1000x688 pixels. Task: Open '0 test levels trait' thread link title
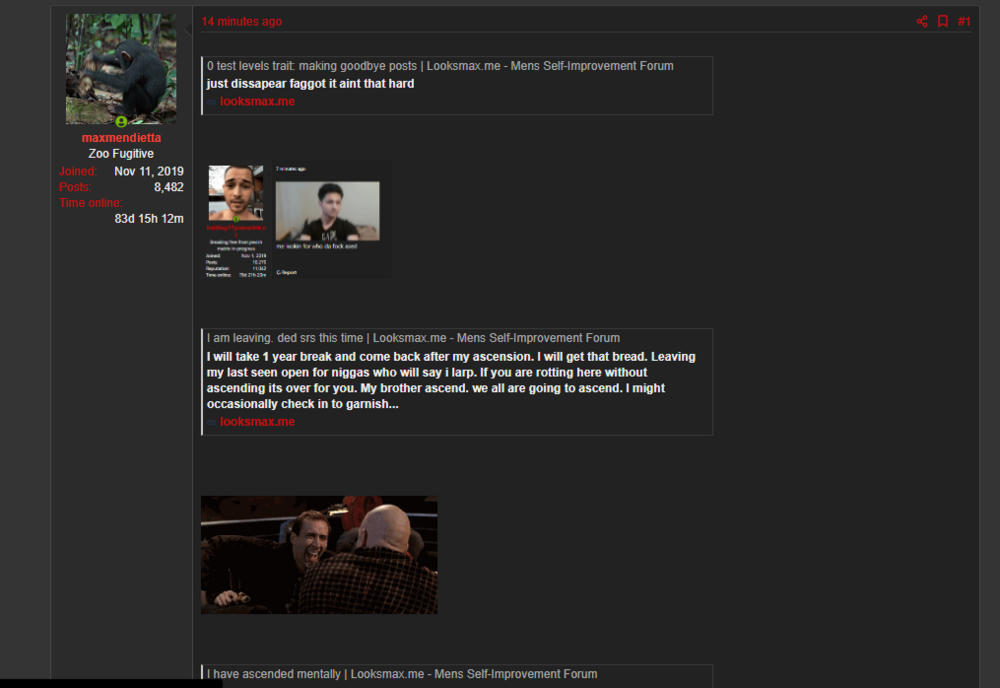click(x=440, y=66)
